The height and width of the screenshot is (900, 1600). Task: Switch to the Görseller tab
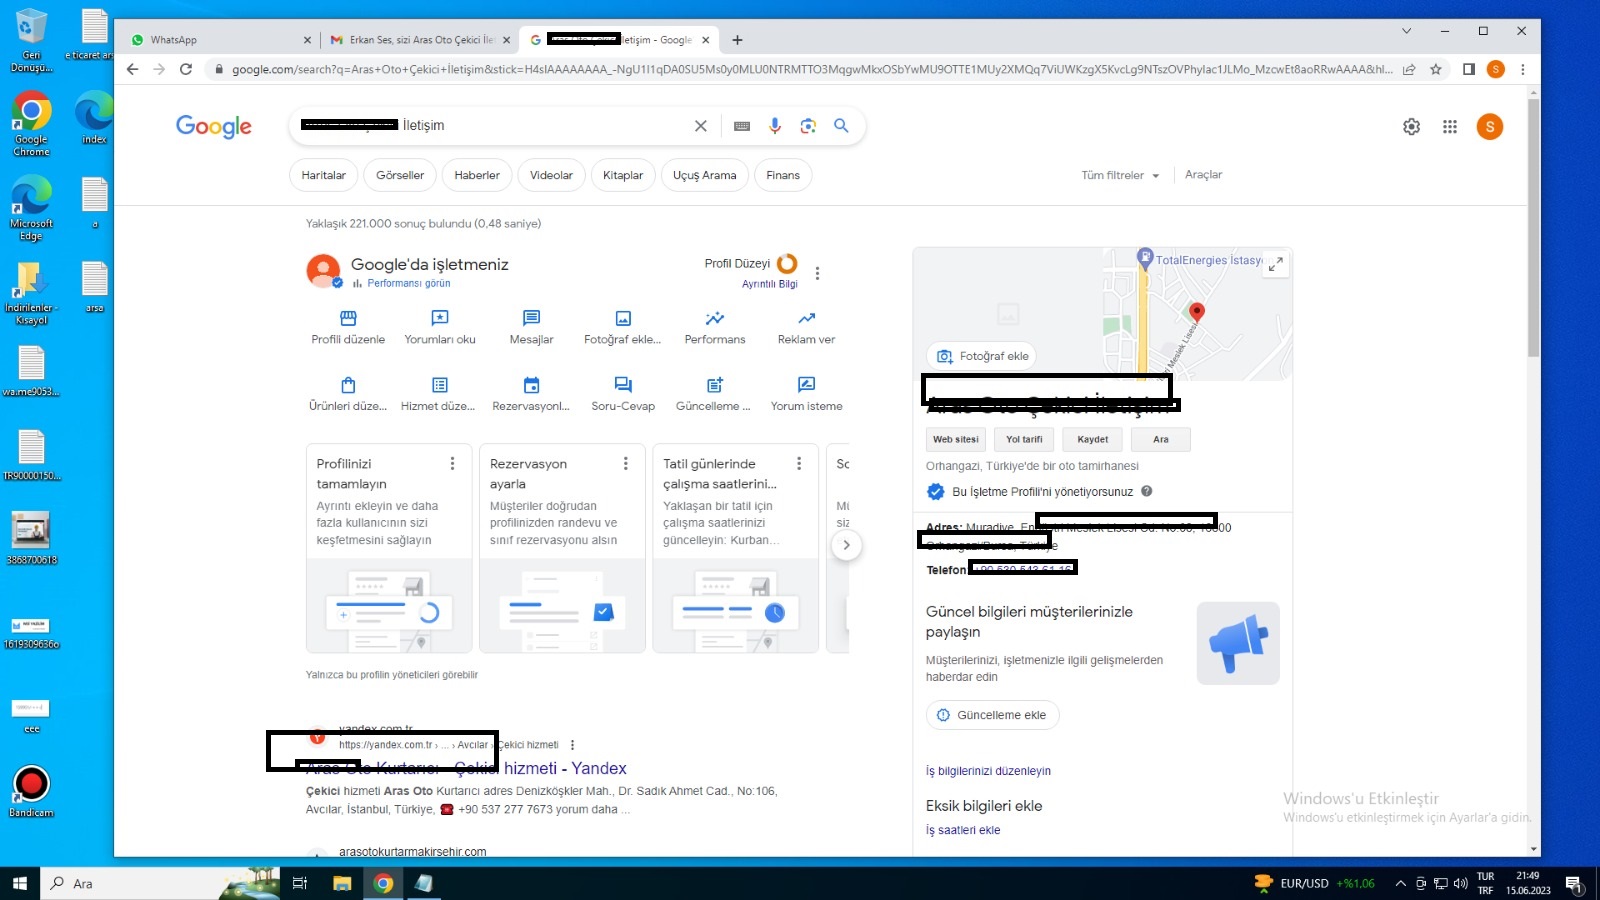tap(400, 175)
